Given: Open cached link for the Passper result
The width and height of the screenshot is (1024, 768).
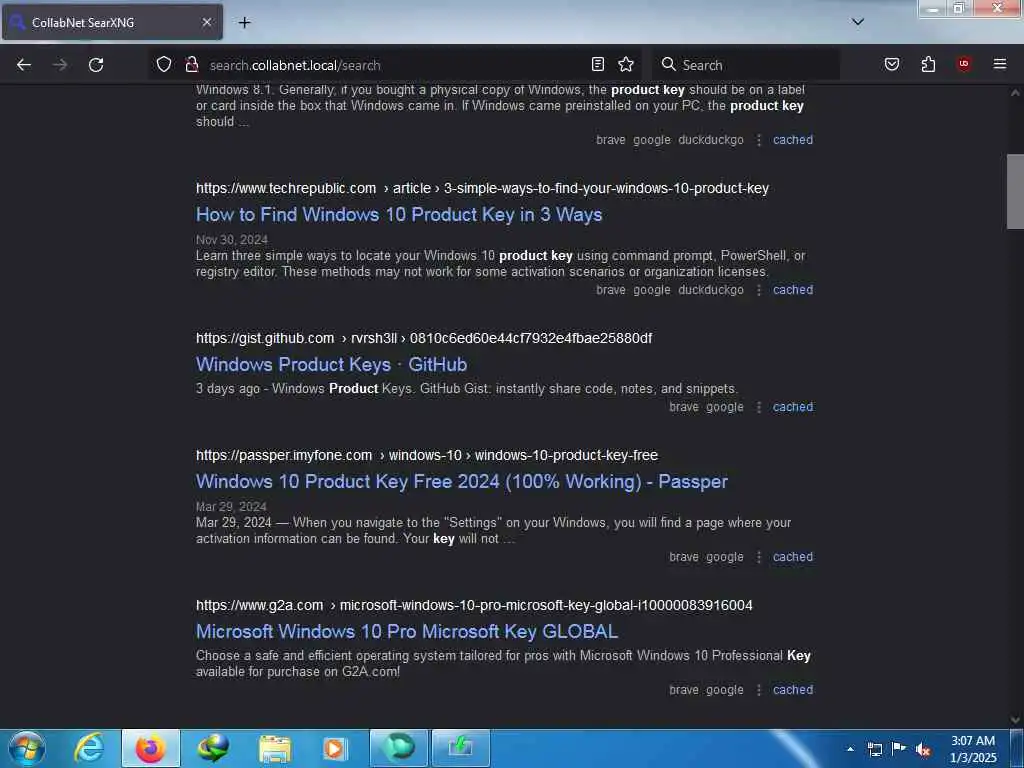Looking at the screenshot, I should [x=793, y=557].
